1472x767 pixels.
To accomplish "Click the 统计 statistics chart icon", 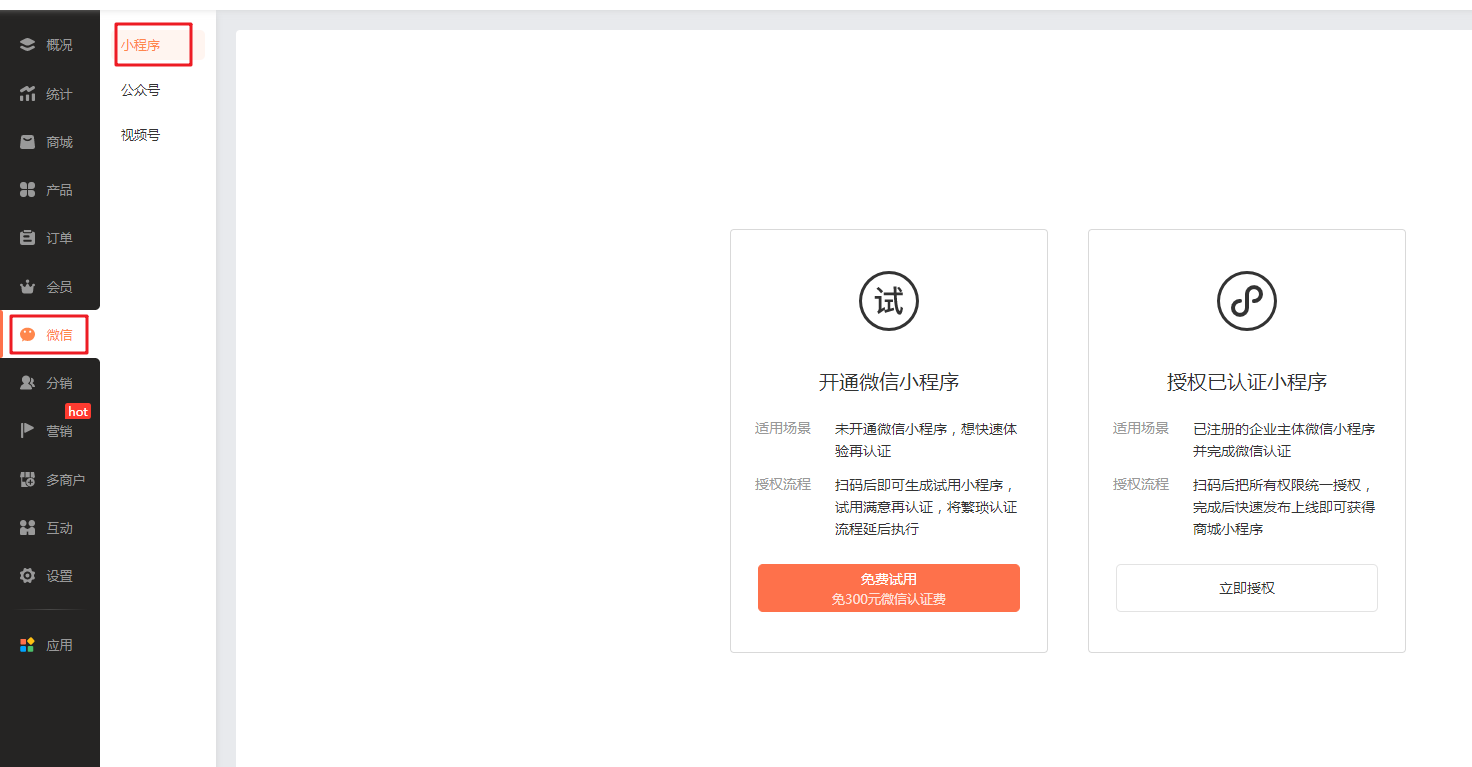I will tap(27, 94).
